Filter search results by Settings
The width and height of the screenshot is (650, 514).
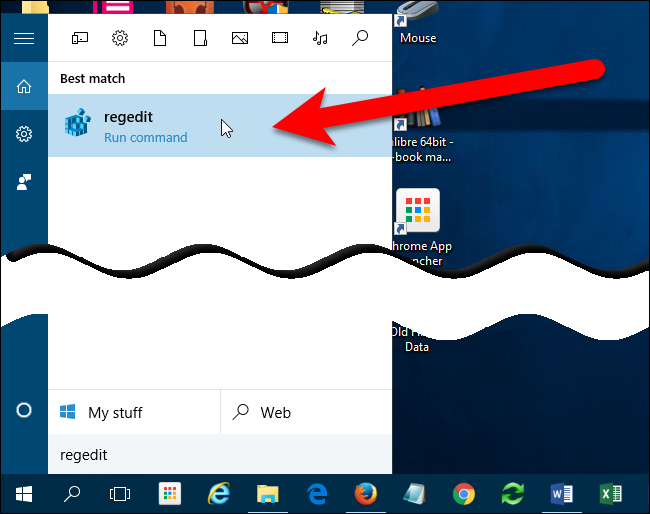pos(120,38)
